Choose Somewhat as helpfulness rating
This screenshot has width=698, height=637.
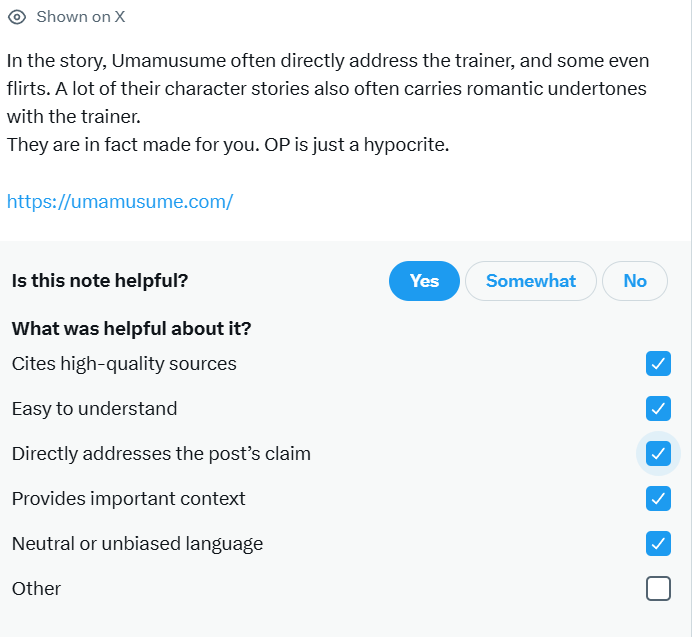click(x=531, y=281)
